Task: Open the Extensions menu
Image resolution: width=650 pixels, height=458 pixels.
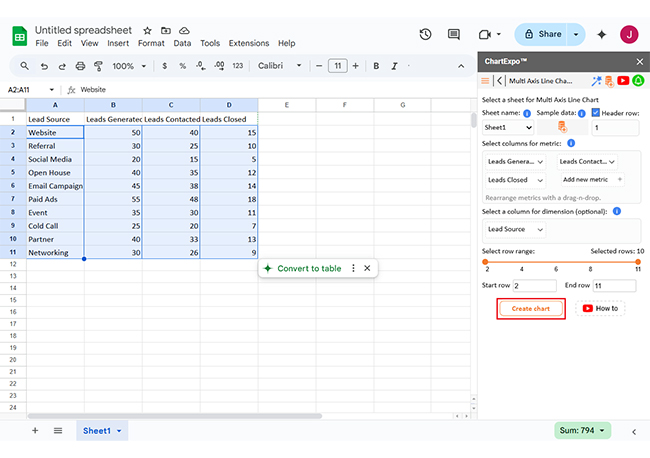Action: 248,44
